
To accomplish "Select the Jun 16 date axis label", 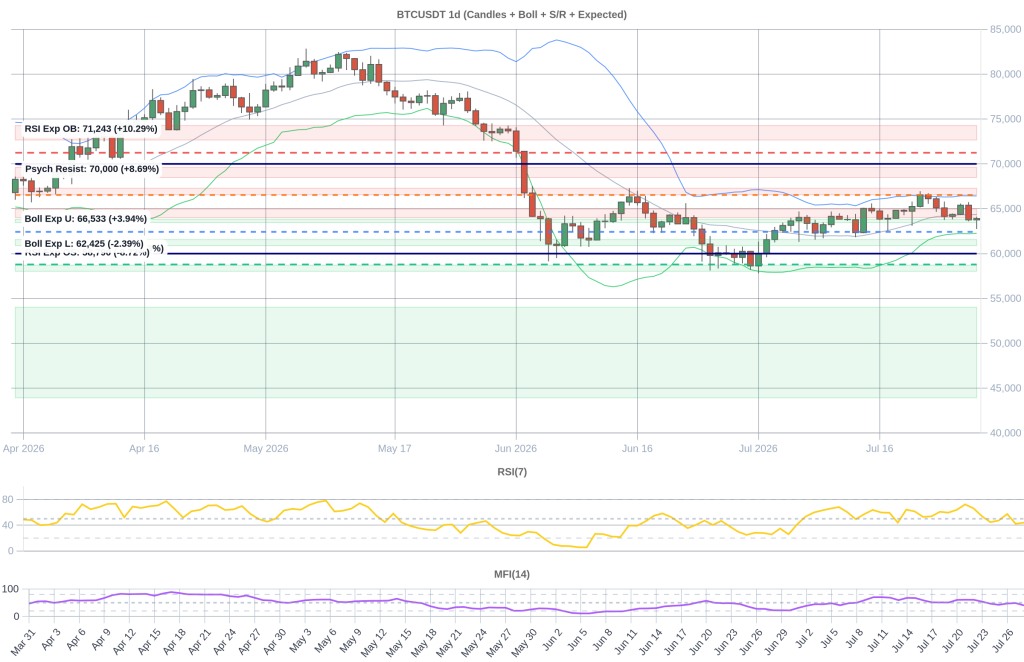I will [x=637, y=449].
